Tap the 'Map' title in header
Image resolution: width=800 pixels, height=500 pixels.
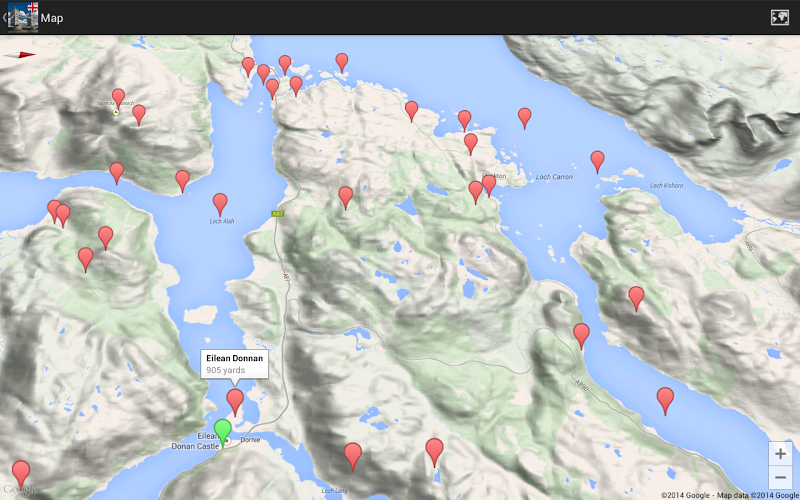52,18
